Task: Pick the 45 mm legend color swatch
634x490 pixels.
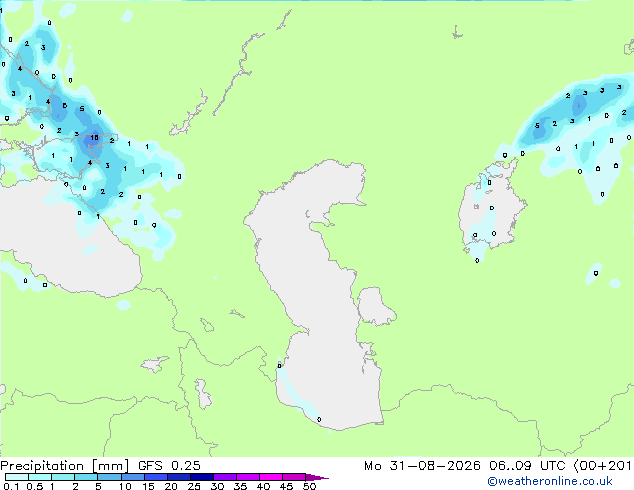Action: 294,477
